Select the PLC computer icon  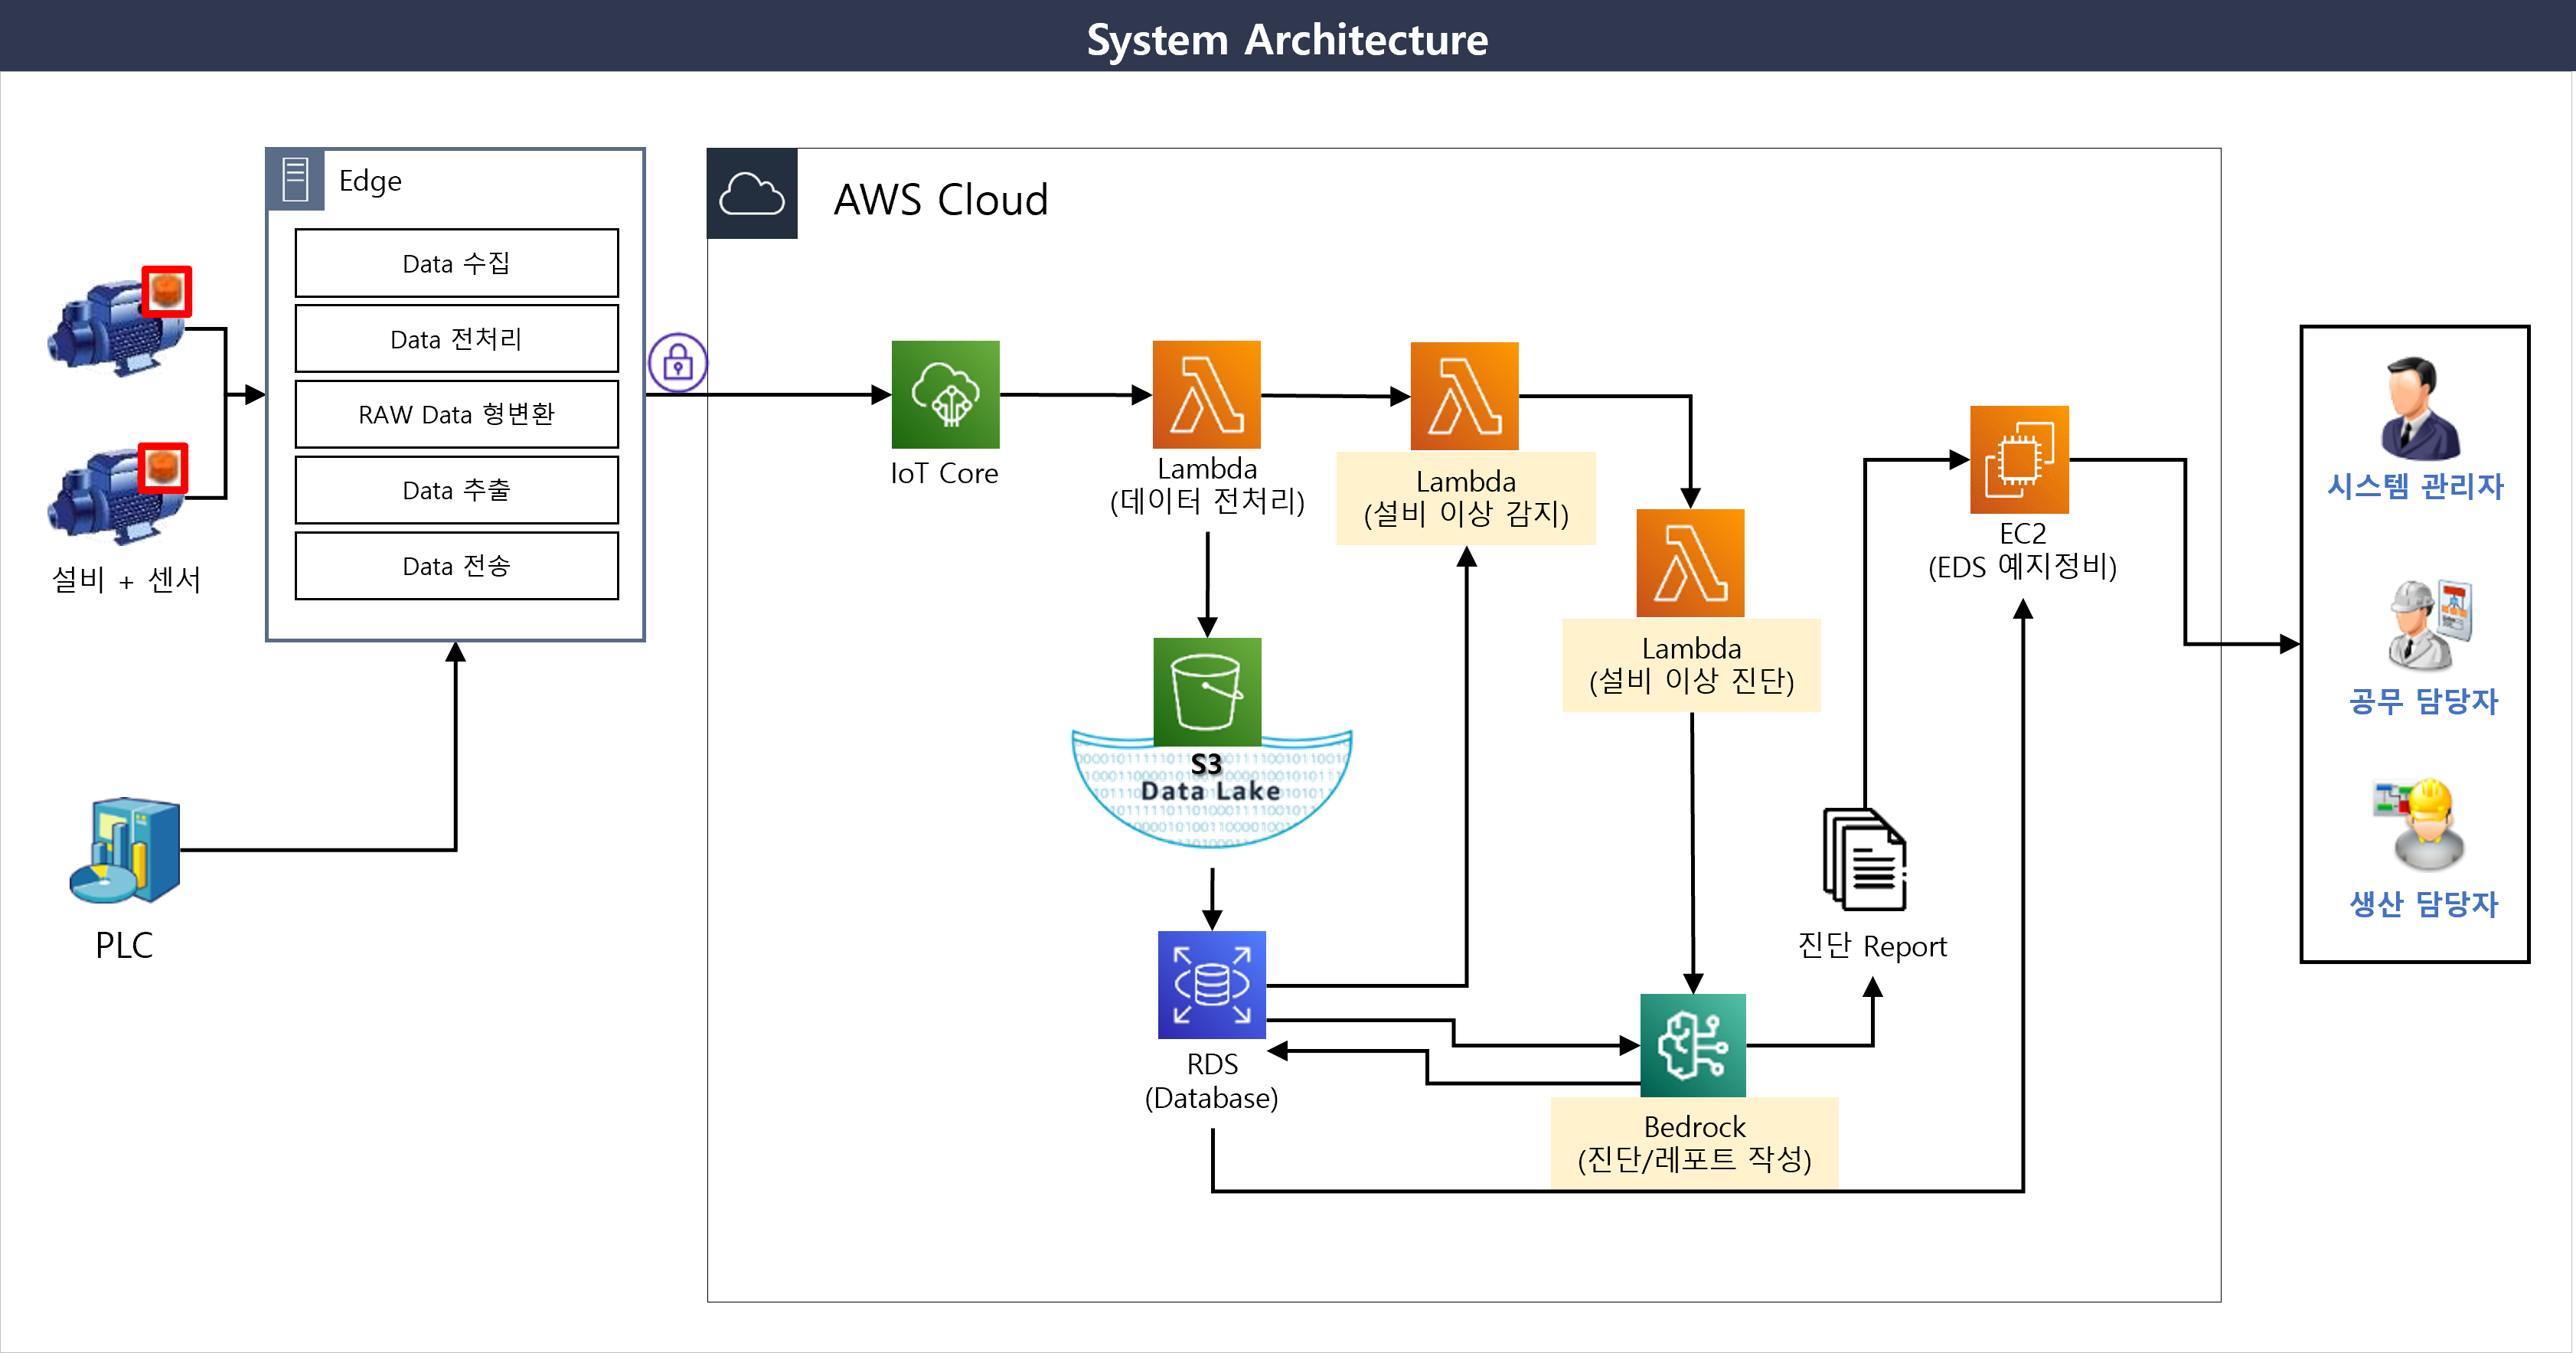(x=125, y=851)
